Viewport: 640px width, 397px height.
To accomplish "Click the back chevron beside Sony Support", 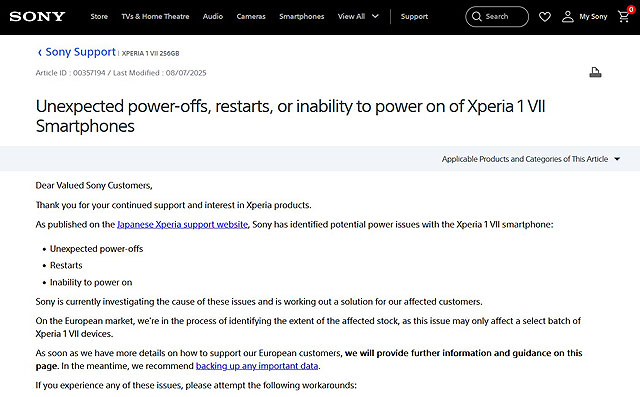I will tap(40, 53).
